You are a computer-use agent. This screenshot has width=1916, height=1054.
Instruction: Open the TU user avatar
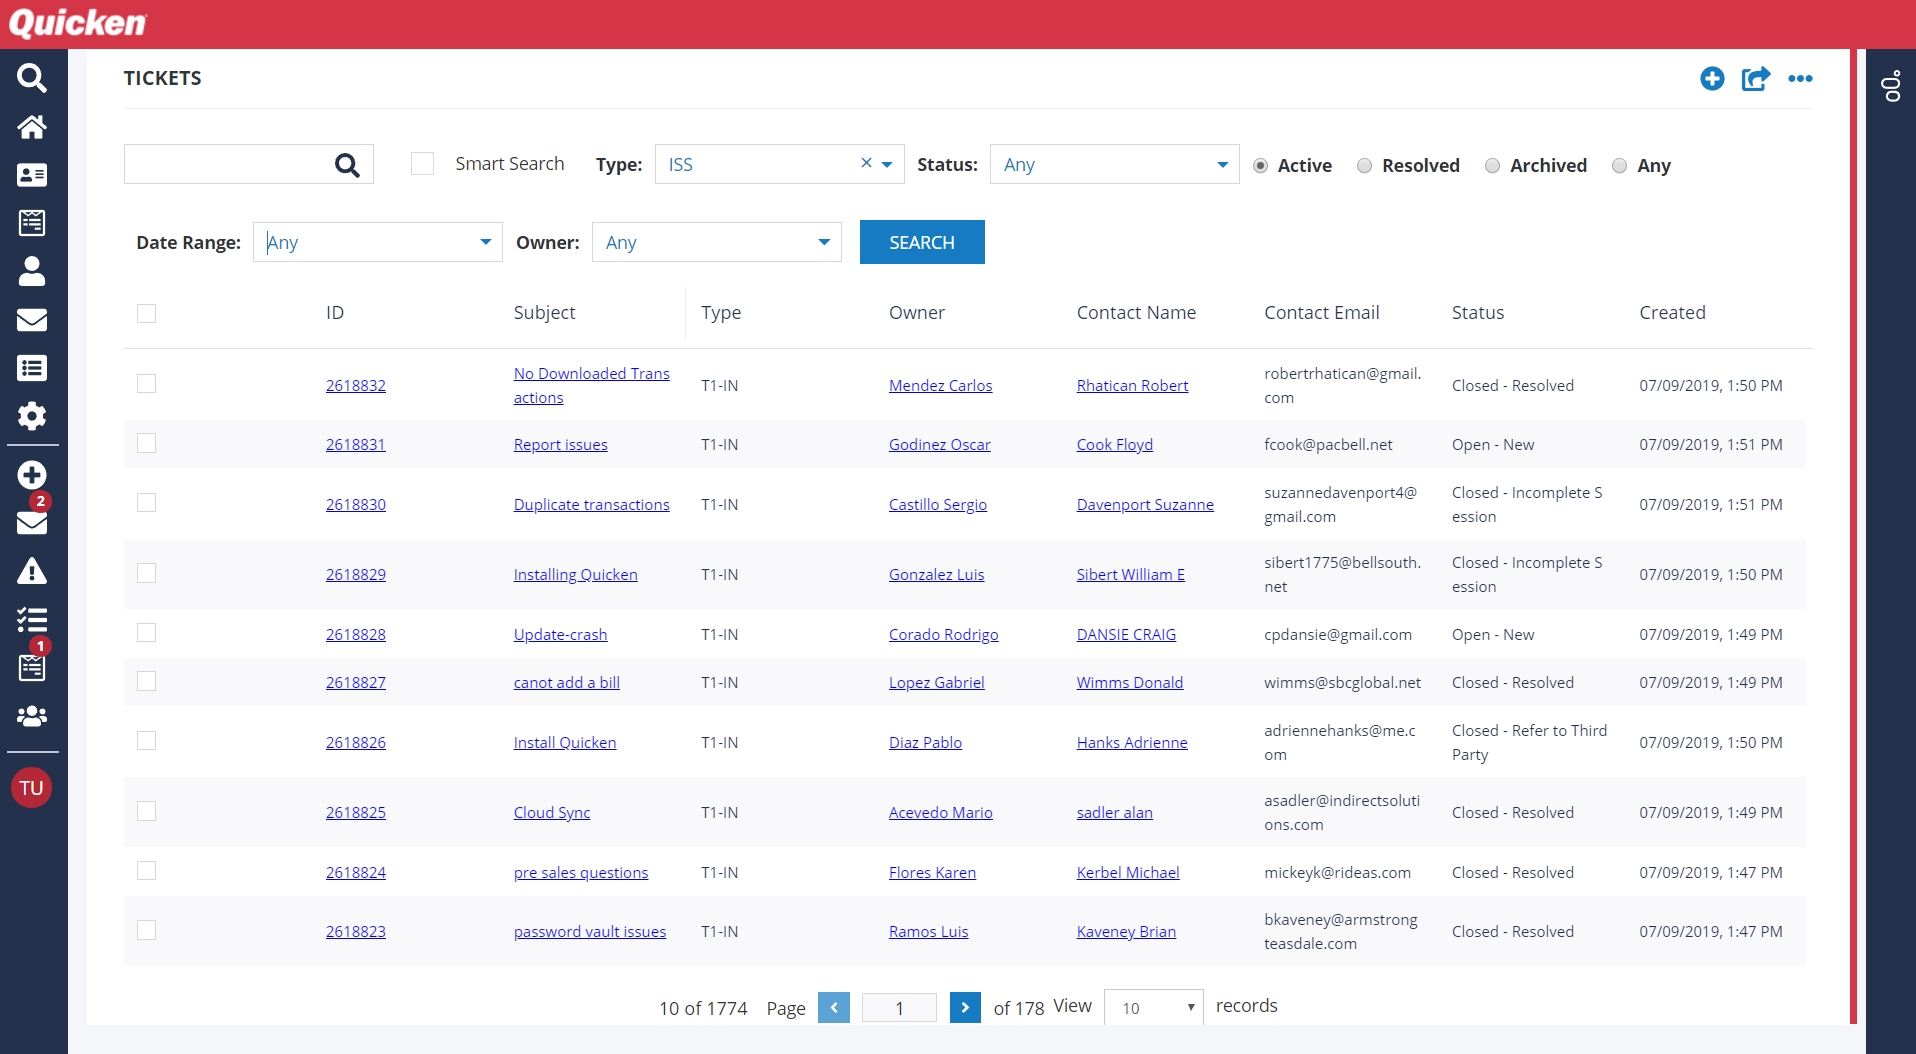click(32, 788)
